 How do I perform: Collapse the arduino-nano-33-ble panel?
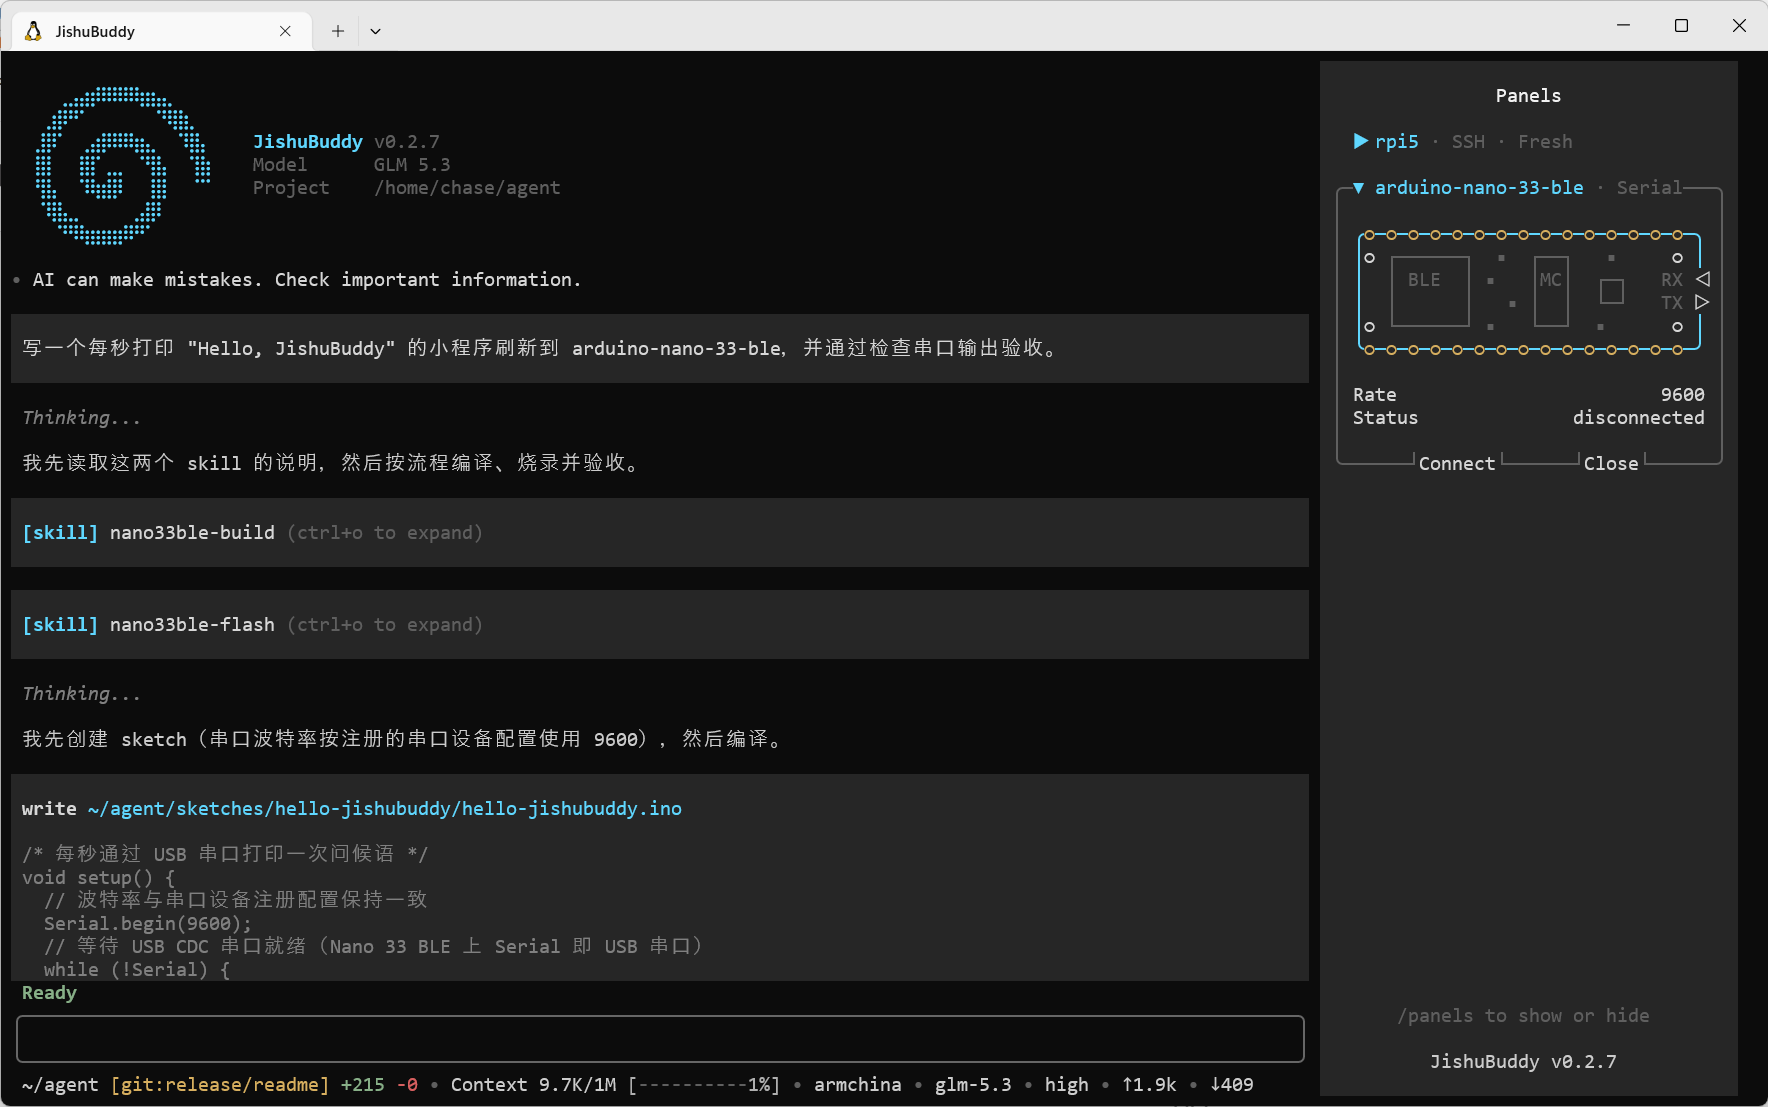tap(1359, 188)
